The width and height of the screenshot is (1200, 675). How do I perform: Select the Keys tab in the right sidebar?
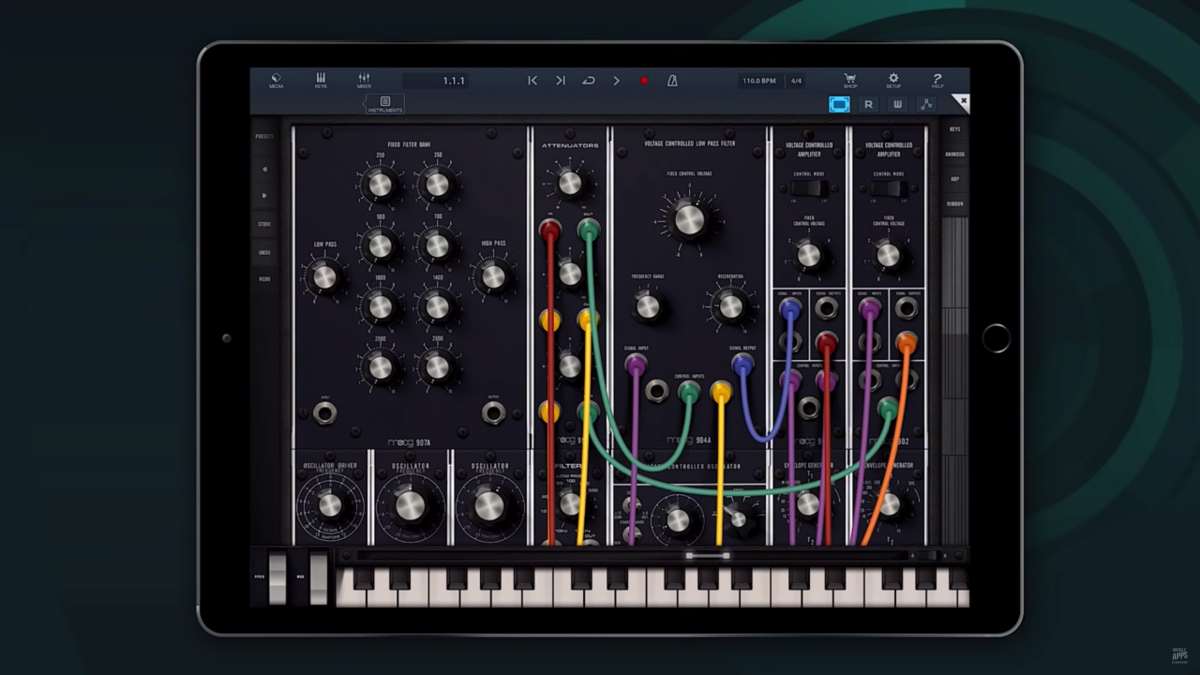click(955, 129)
